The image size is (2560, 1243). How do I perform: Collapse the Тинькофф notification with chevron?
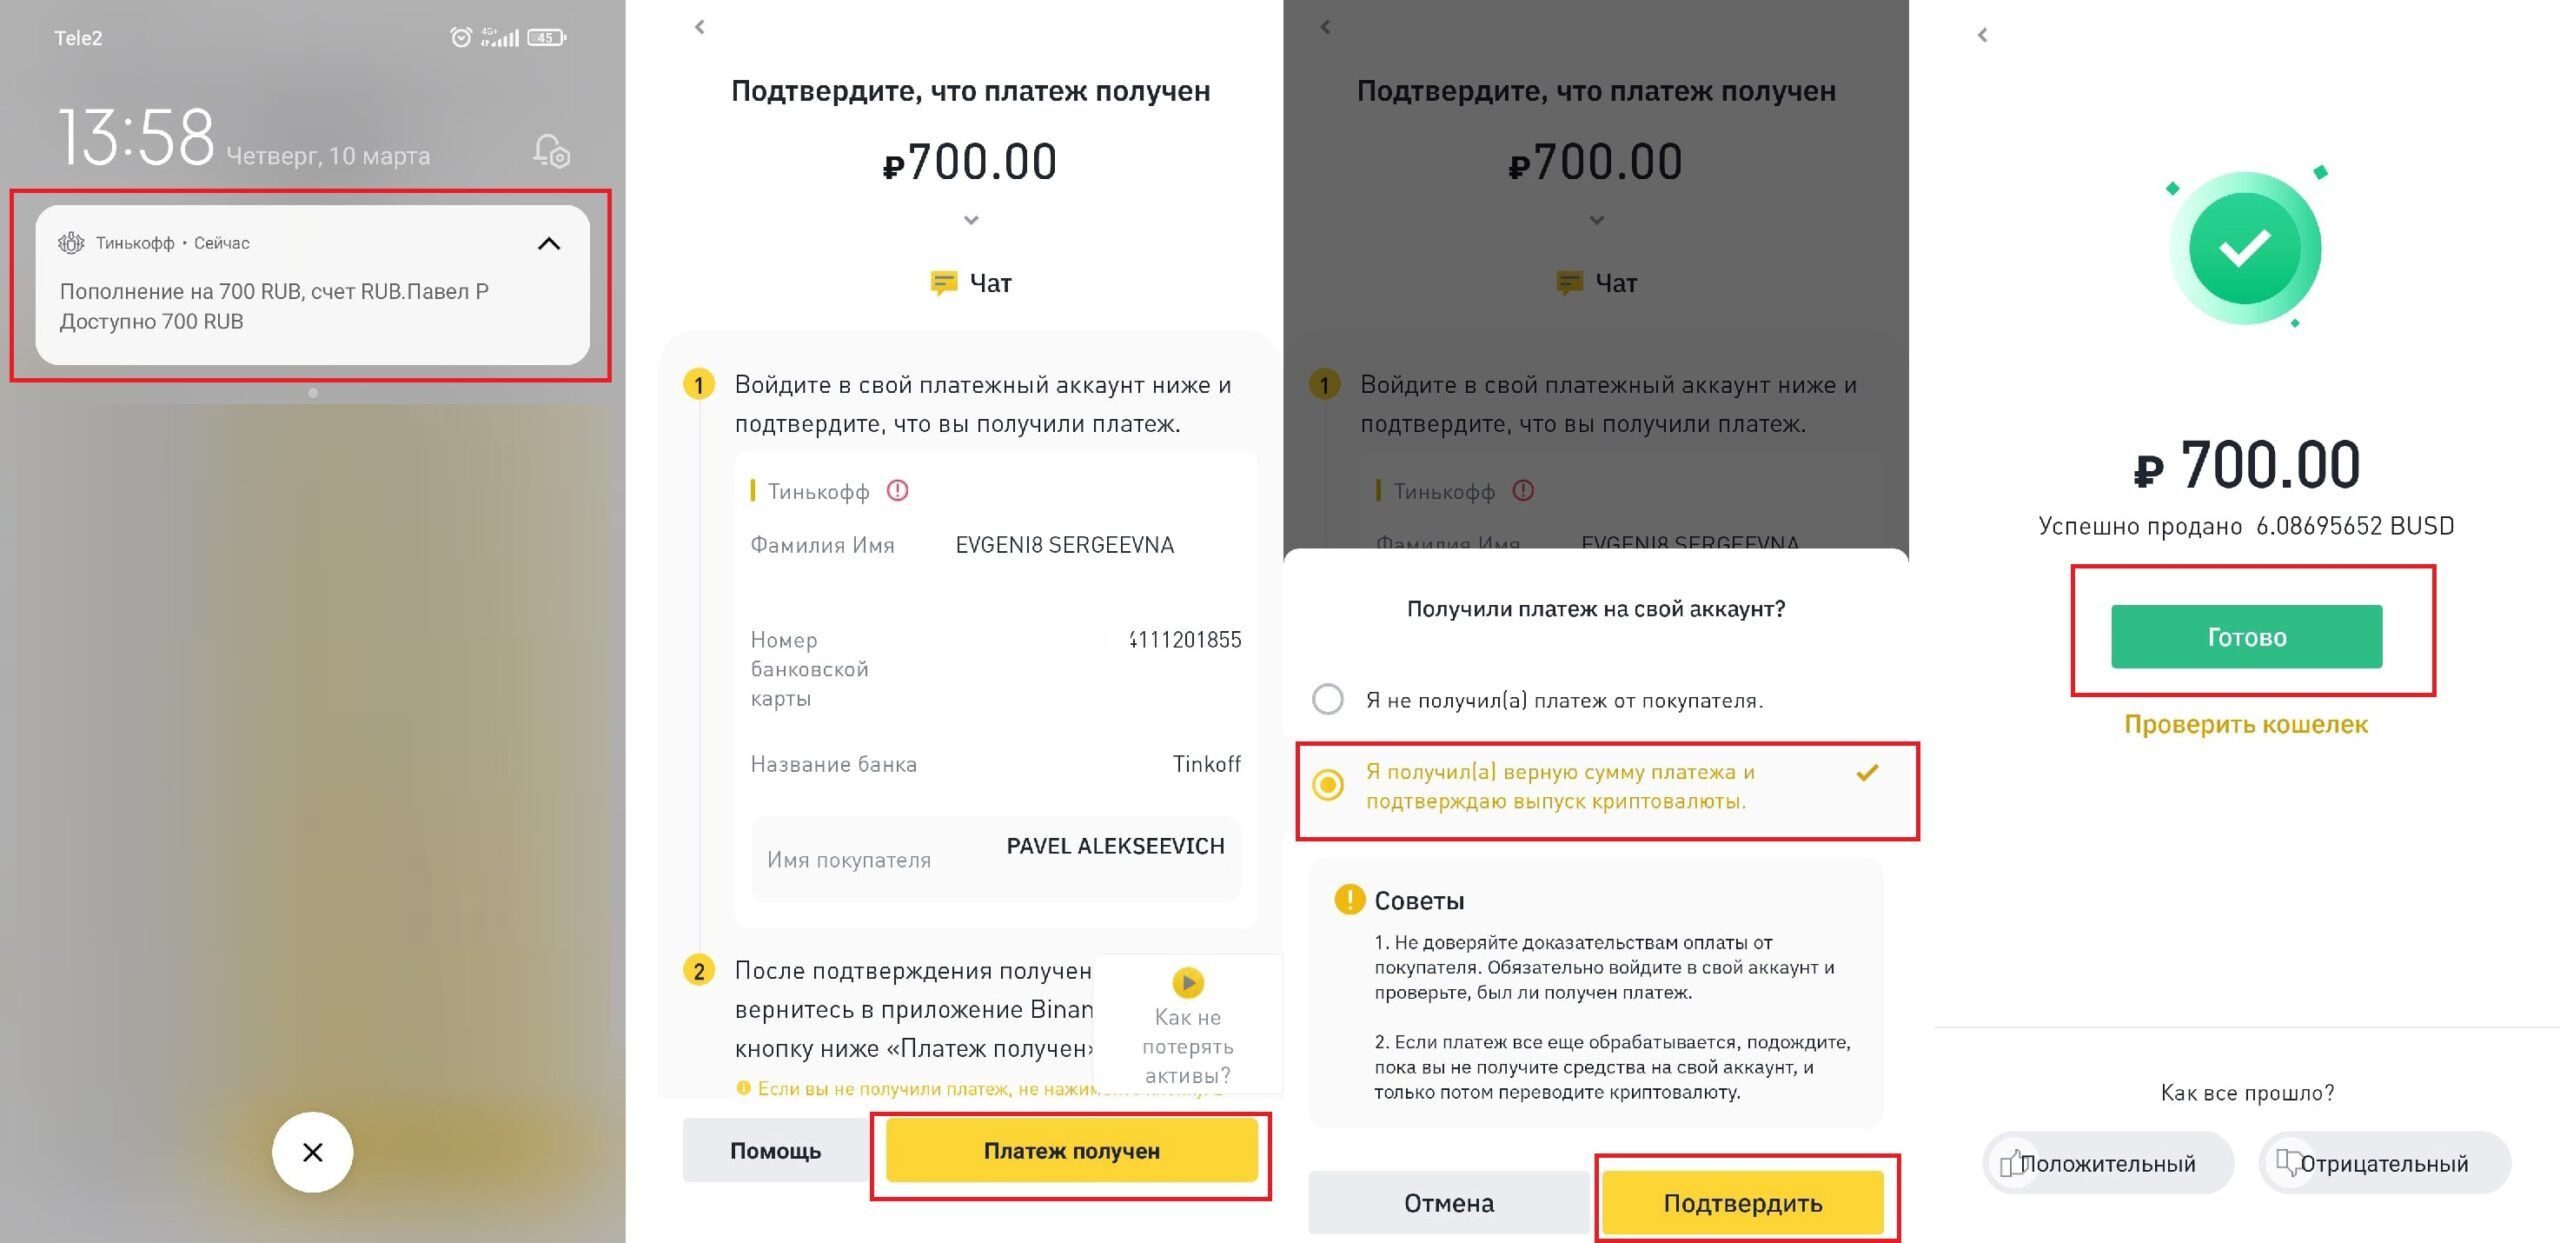pyautogui.click(x=549, y=243)
